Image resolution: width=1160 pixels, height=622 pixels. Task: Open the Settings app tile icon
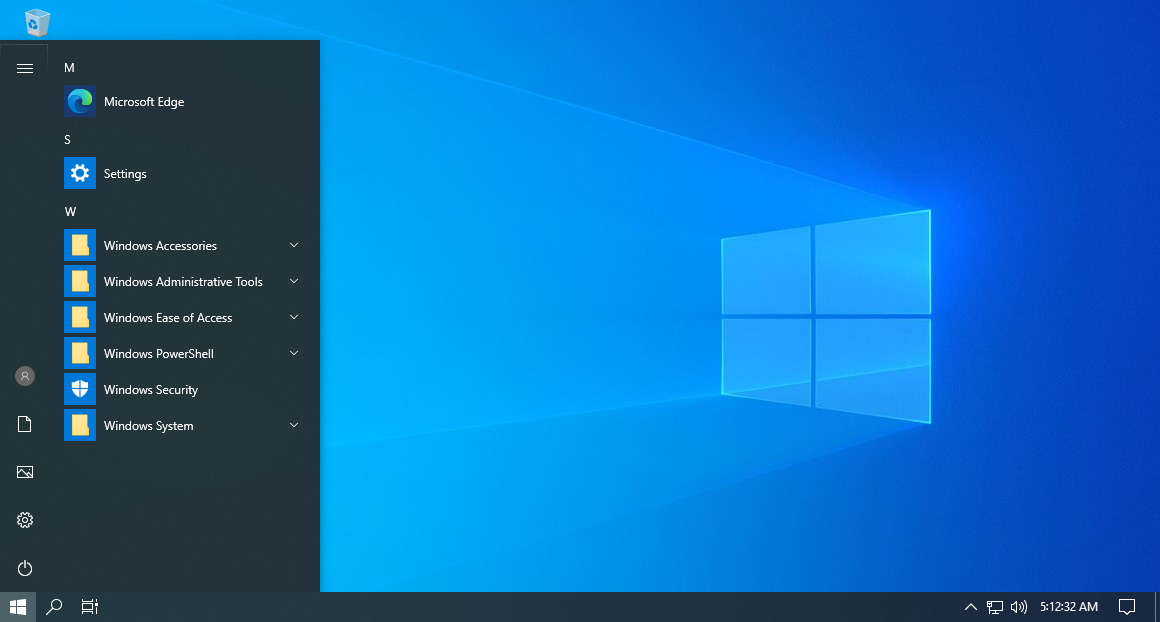[80, 174]
